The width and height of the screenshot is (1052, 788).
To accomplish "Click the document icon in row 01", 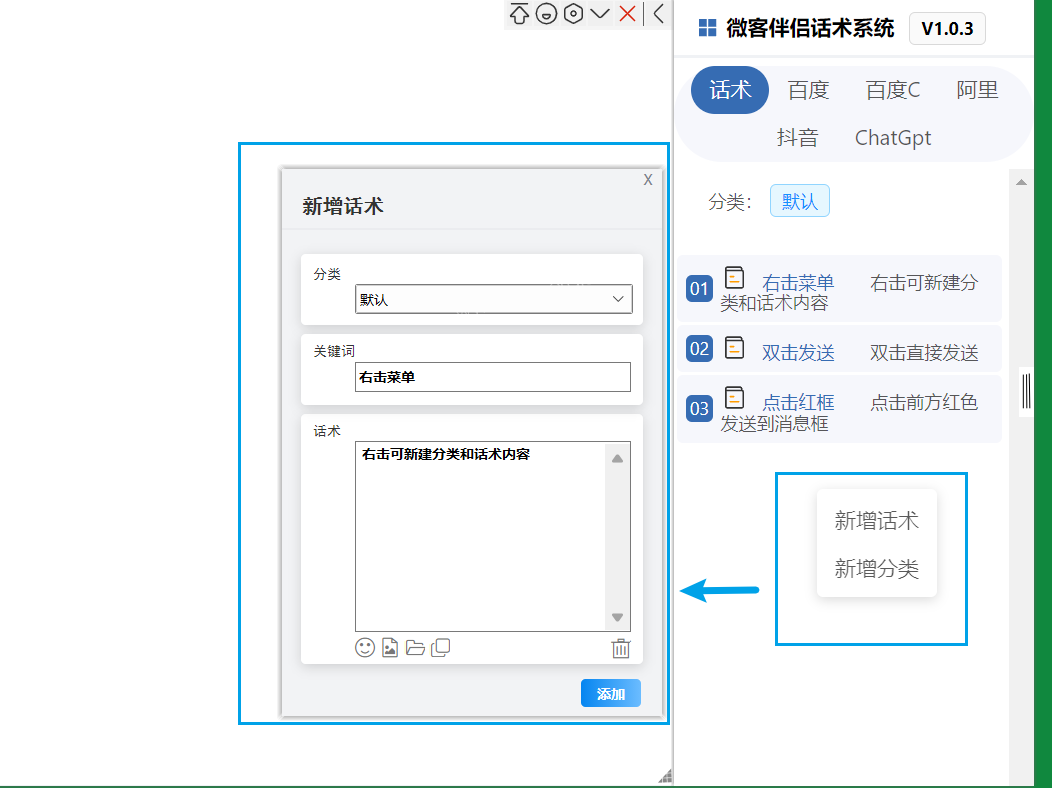I will click(x=735, y=278).
